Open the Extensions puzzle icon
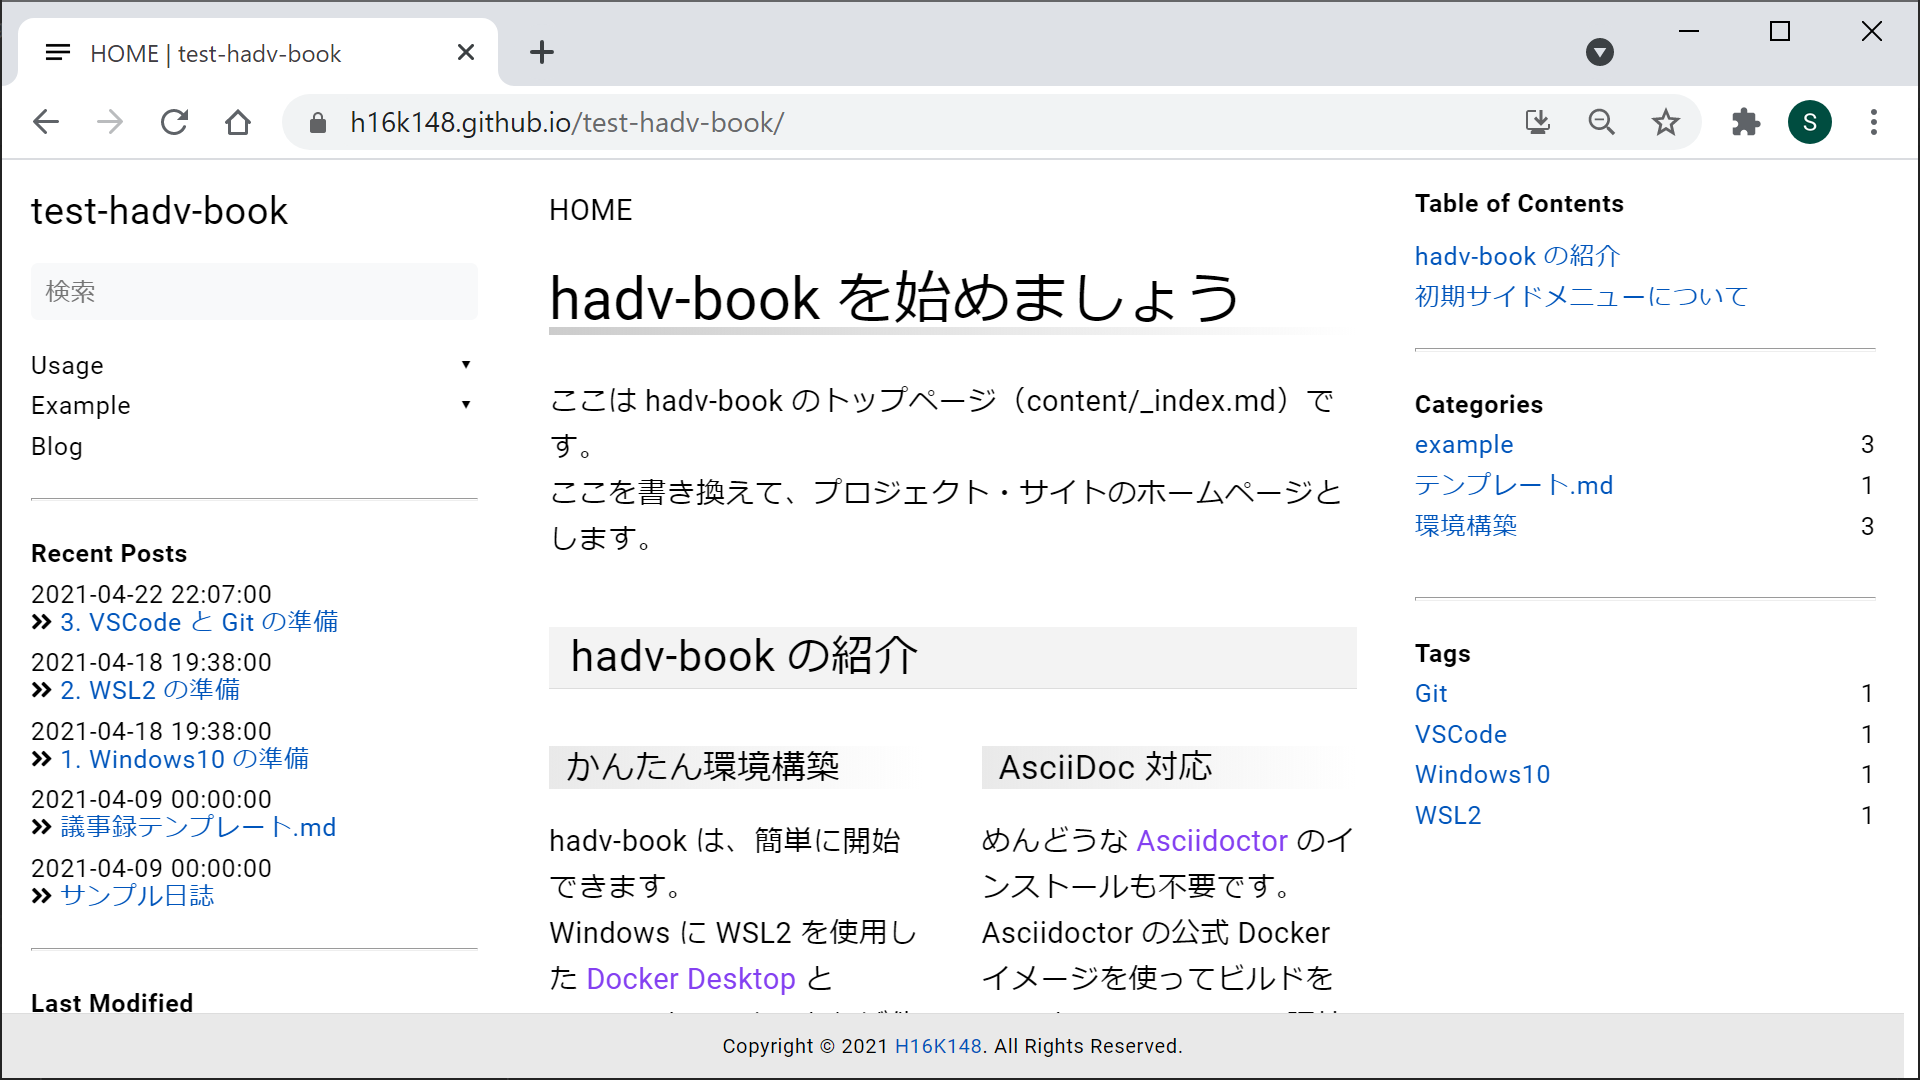 [1746, 122]
